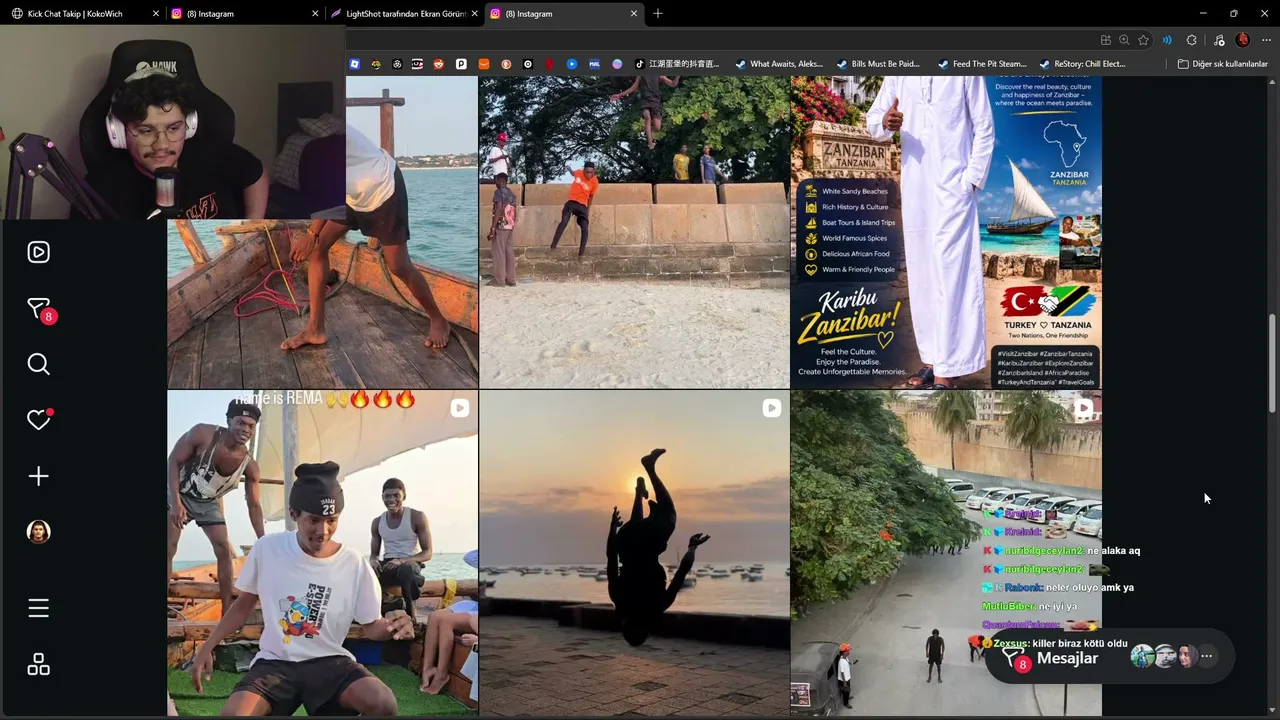
Task: Open the white P bookmark icon
Action: 461,64
